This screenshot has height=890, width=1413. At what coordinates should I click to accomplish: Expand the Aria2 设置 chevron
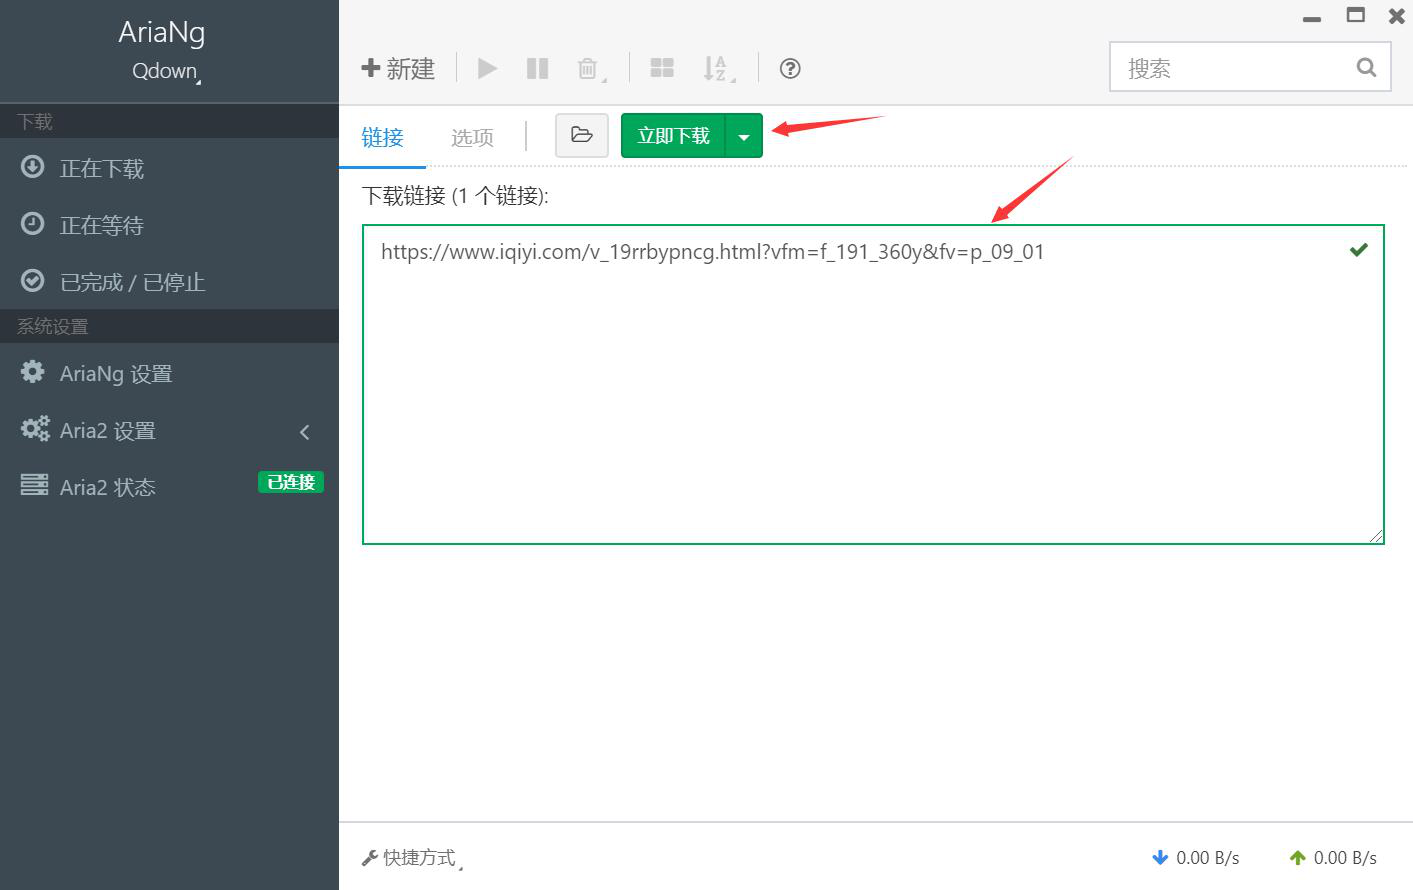click(x=305, y=431)
